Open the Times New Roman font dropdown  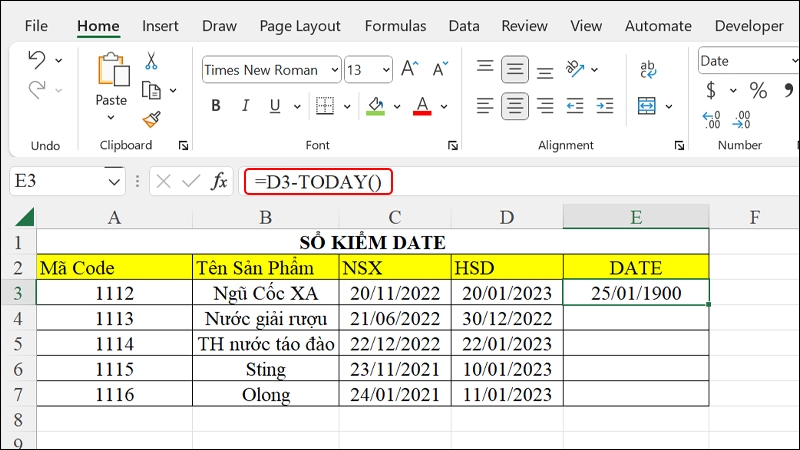pos(335,69)
